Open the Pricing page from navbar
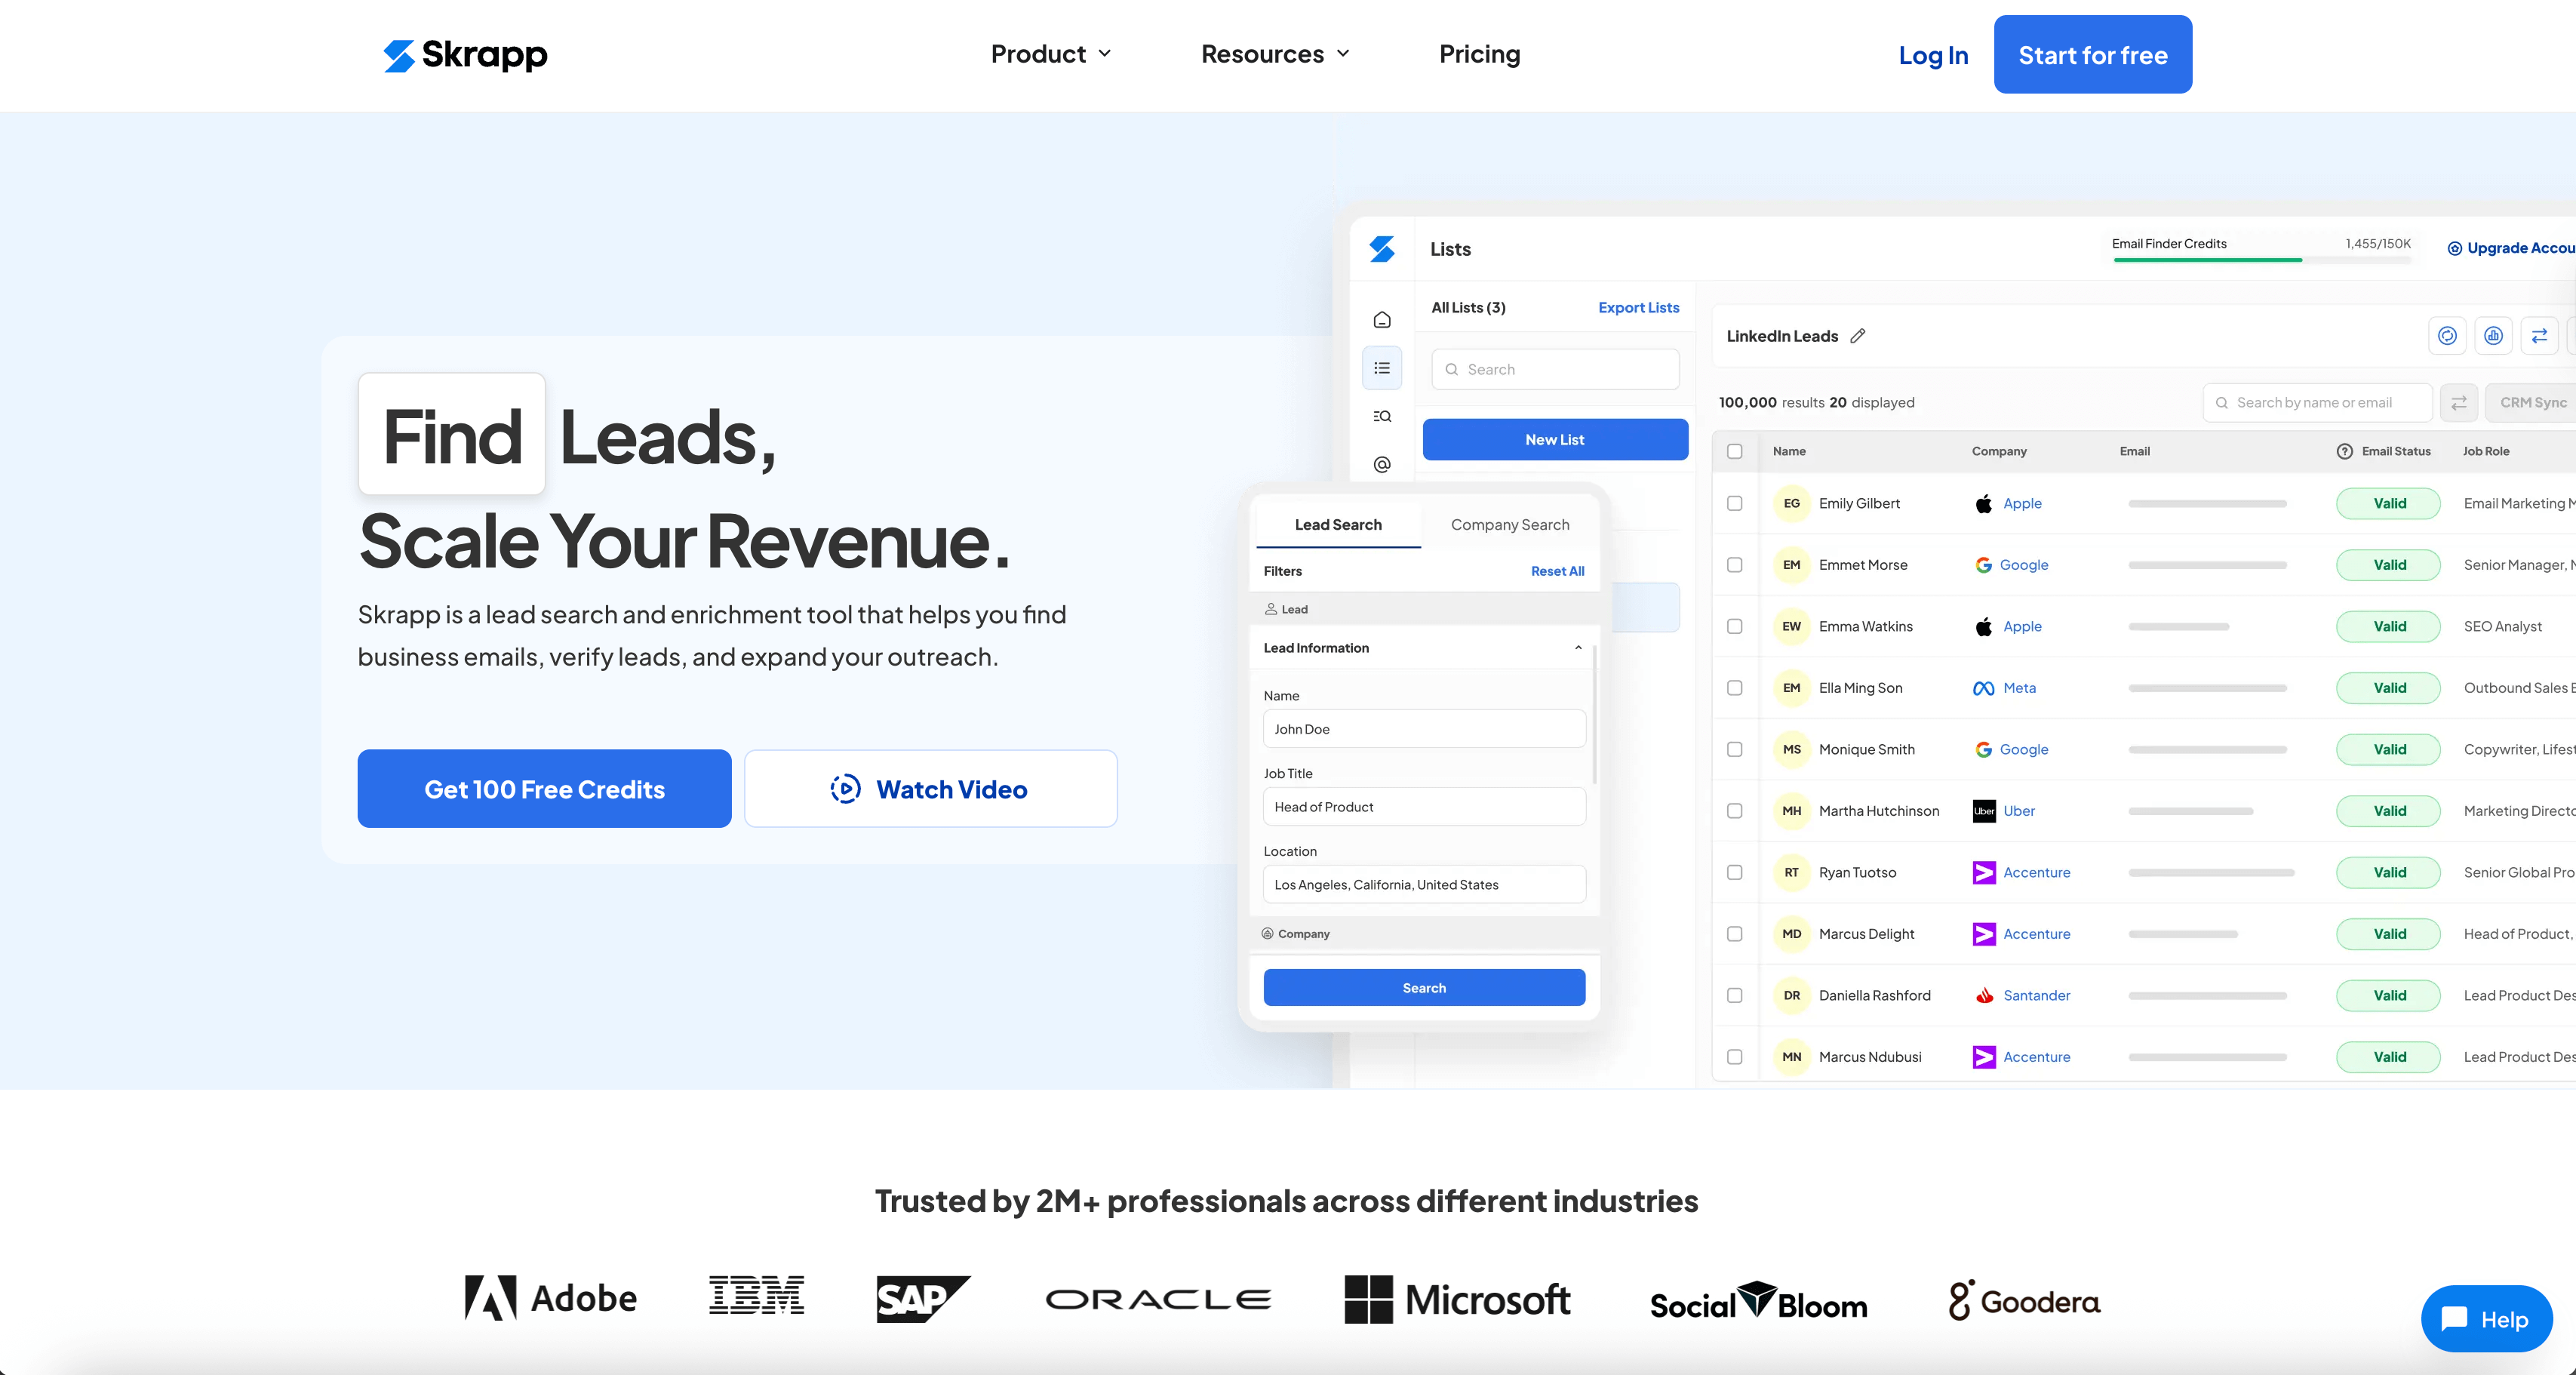 tap(1479, 54)
